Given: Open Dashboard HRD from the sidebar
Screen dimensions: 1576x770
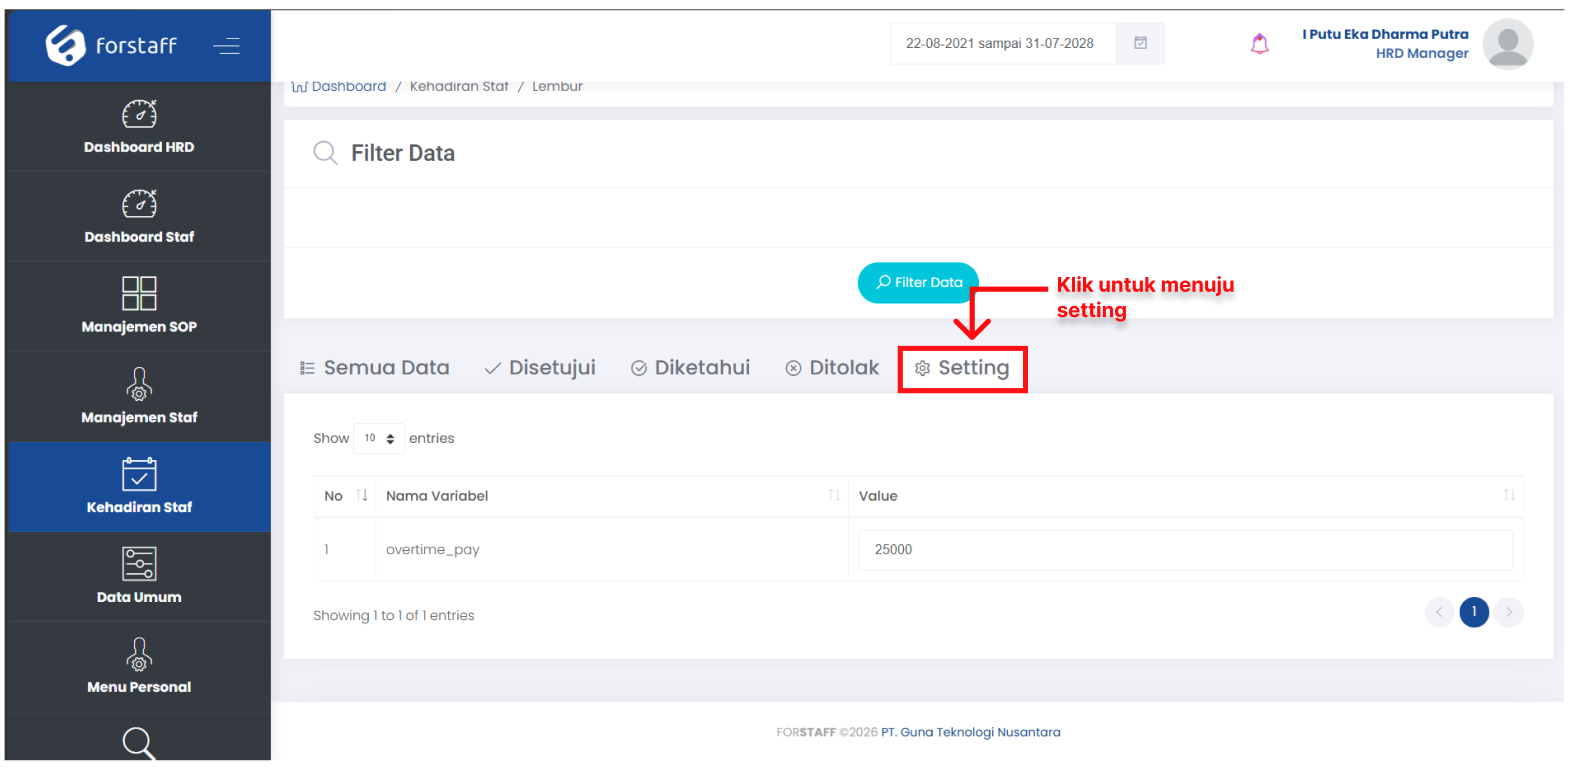Looking at the screenshot, I should [x=139, y=127].
